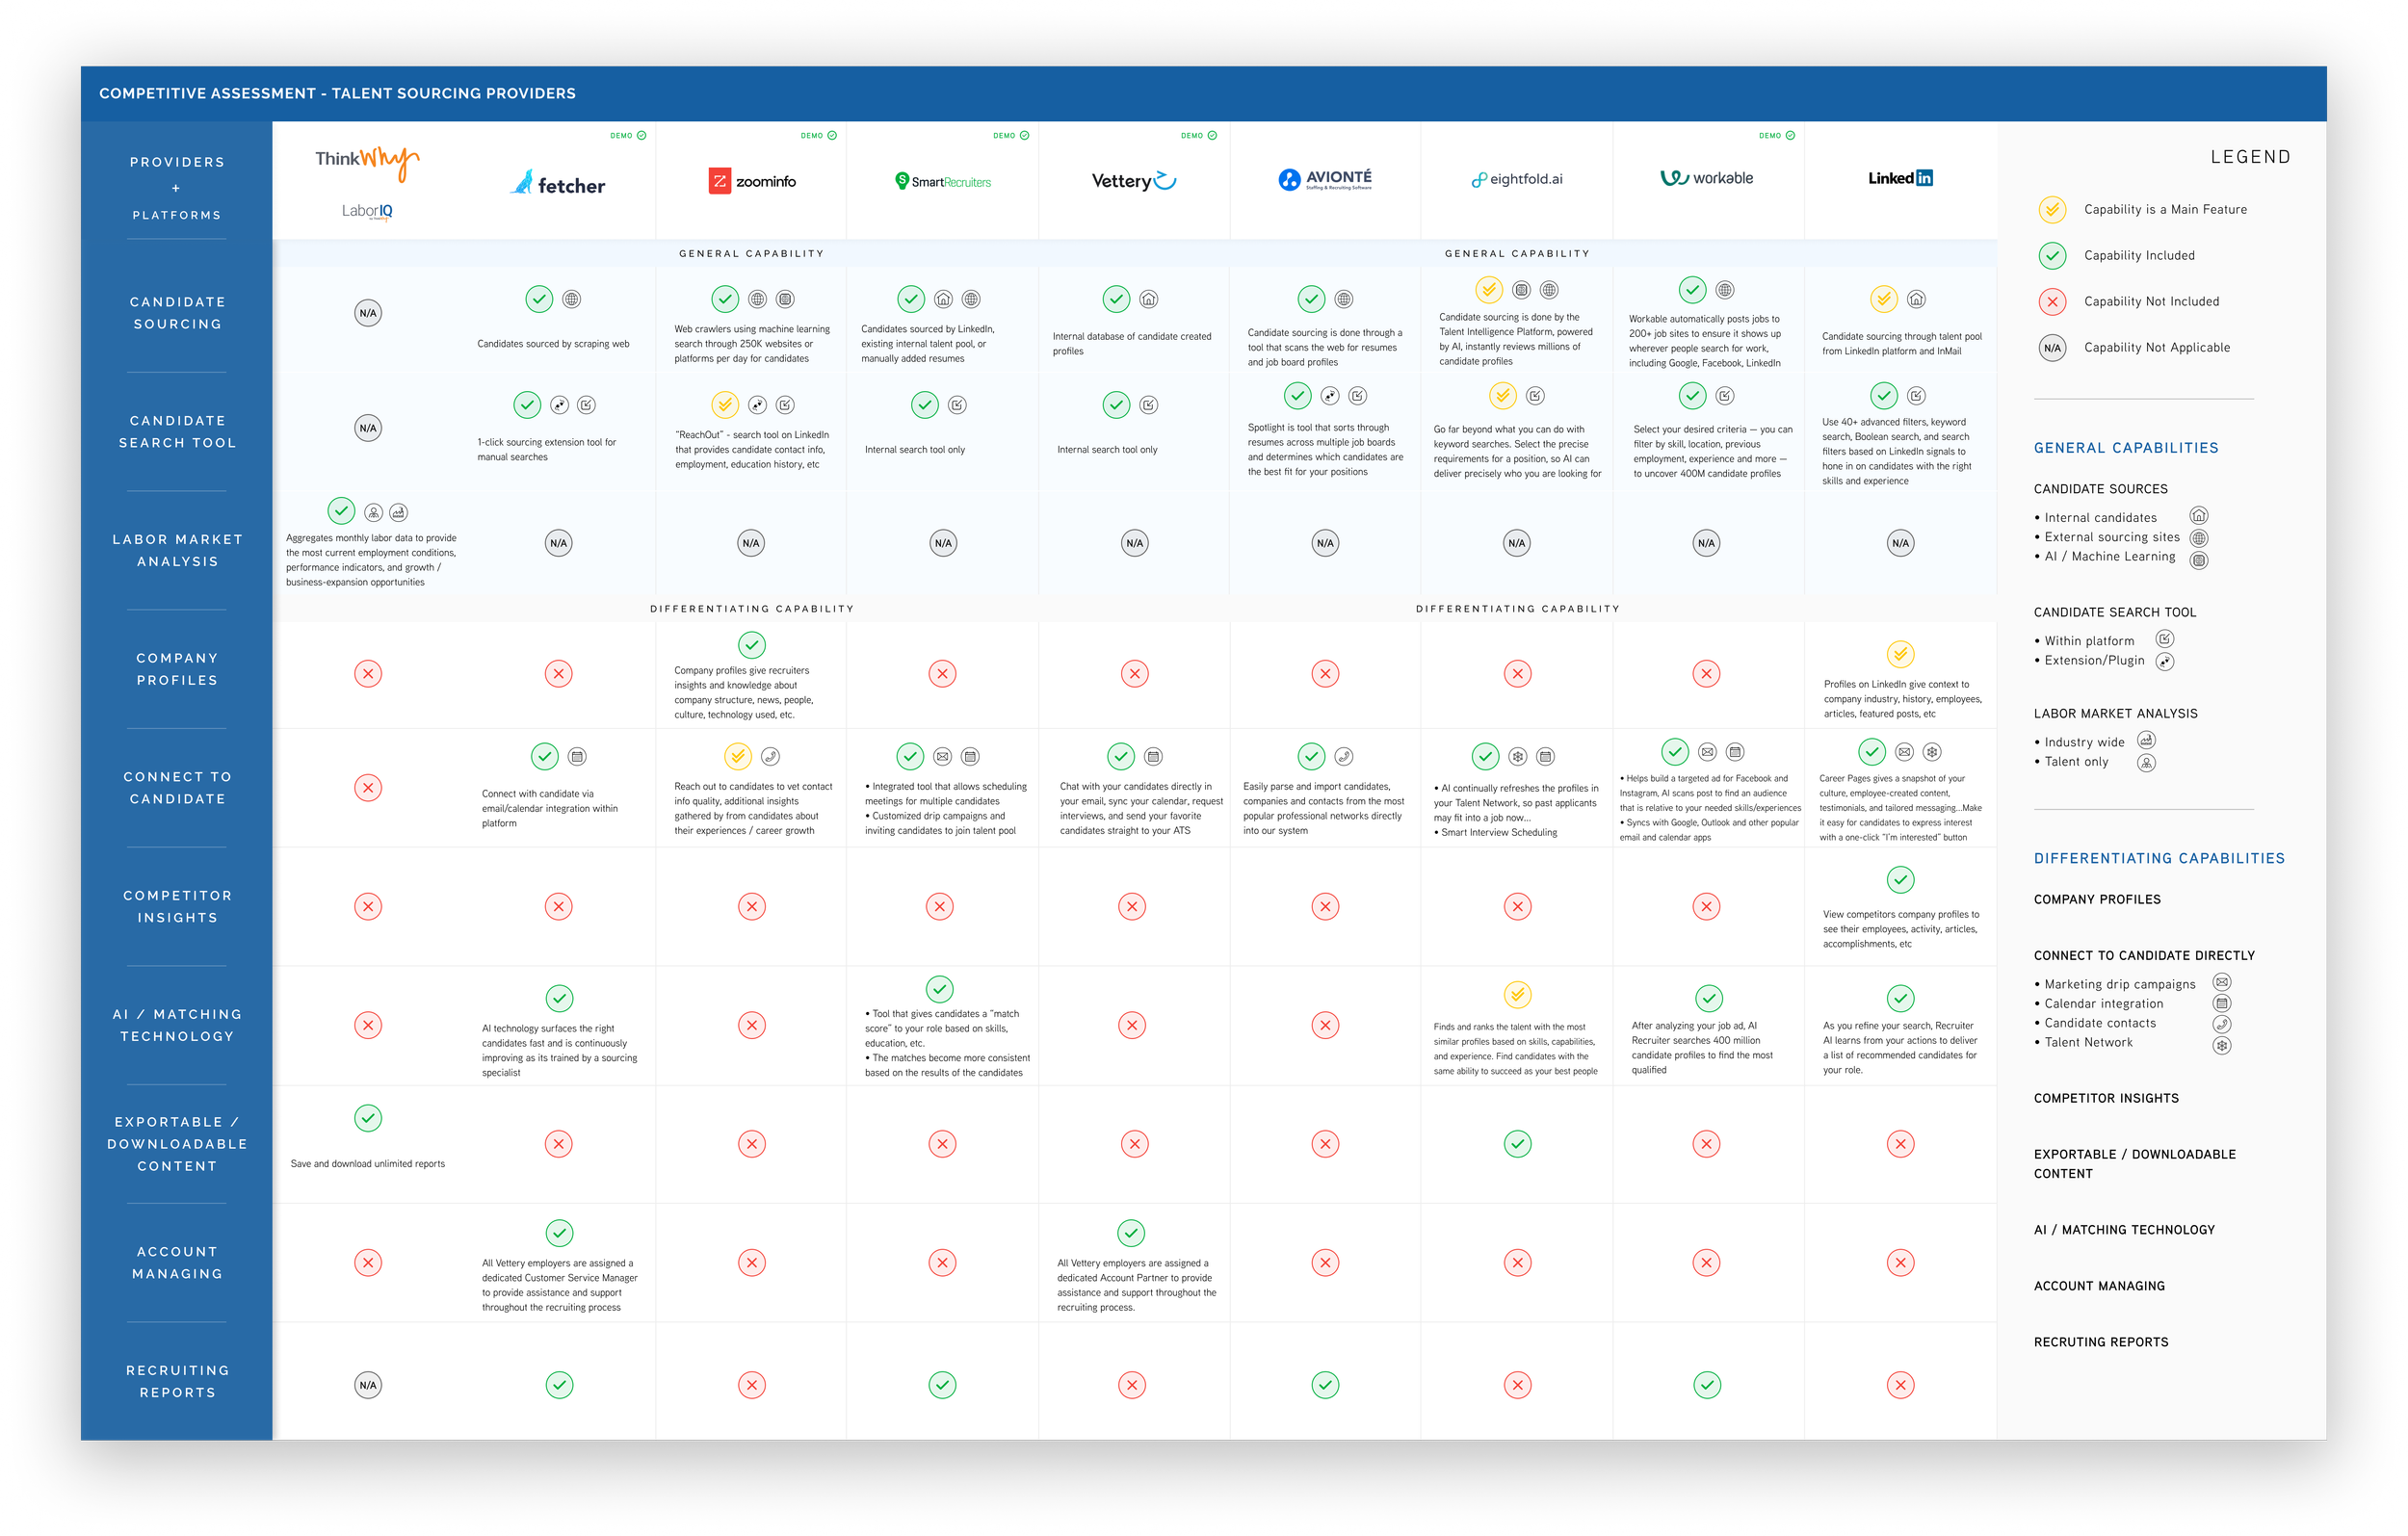This screenshot has width=2408, height=1536.
Task: Click N/A badge beside 'Capability Not Applicable'
Action: tap(2052, 347)
